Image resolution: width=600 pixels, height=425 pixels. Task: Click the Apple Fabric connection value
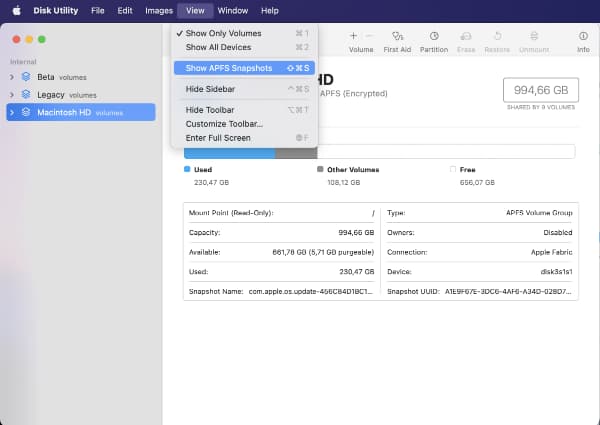[551, 252]
